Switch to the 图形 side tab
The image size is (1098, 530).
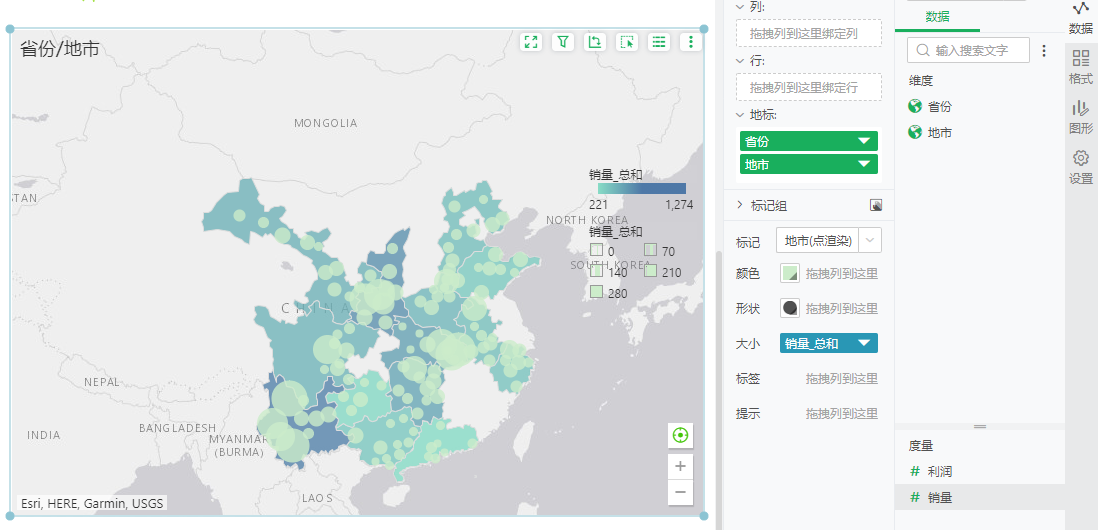tap(1081, 116)
